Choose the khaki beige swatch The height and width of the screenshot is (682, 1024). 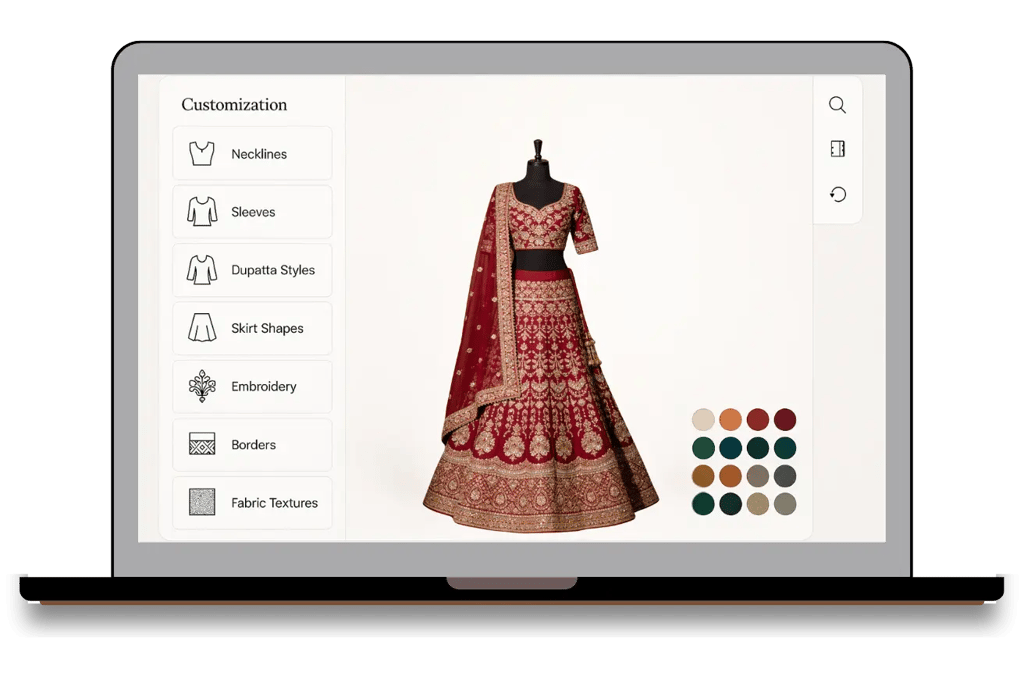(x=758, y=504)
